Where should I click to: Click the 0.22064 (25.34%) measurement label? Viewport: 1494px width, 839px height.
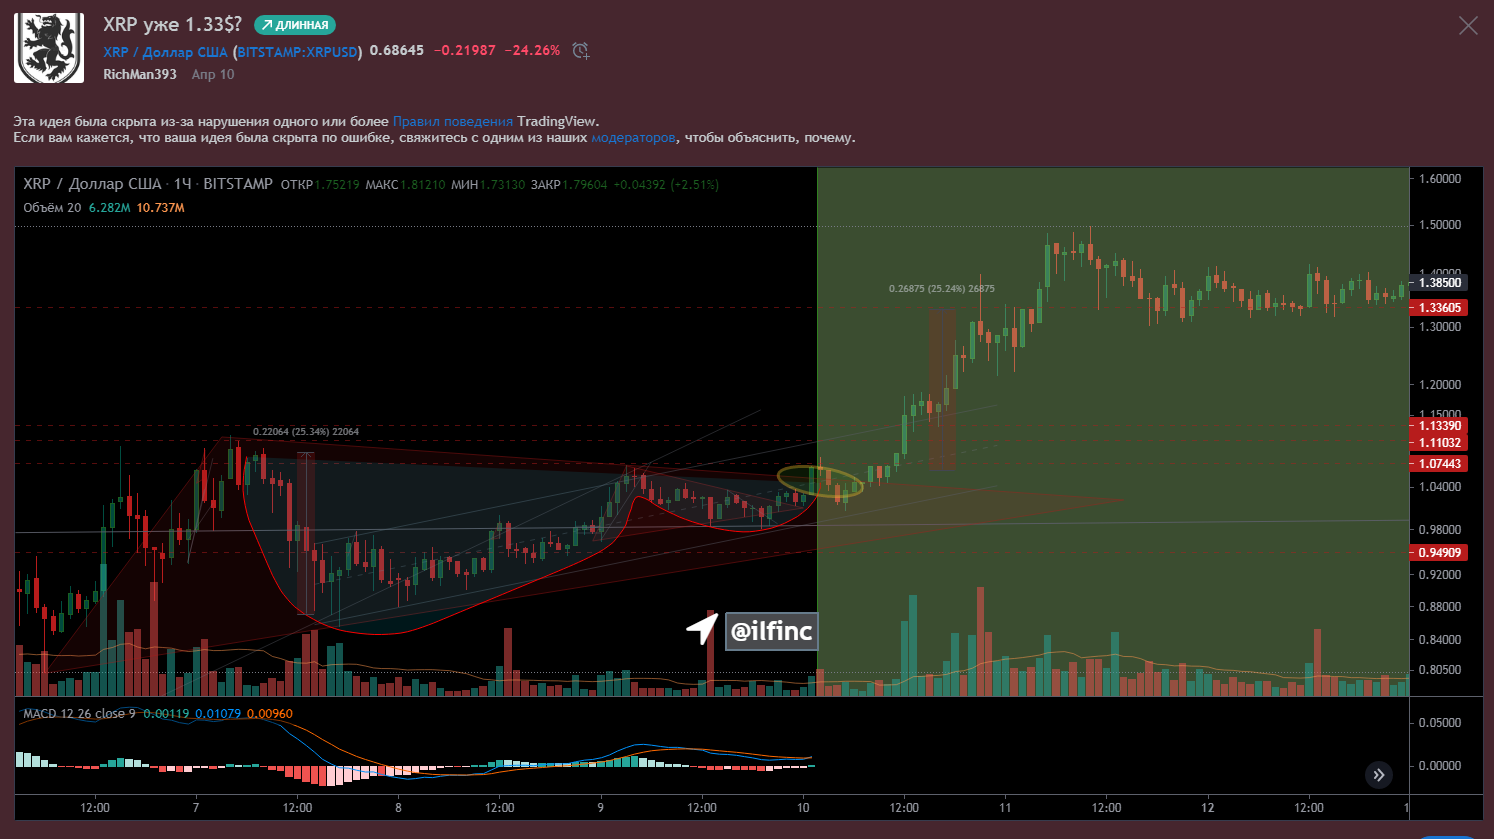(x=306, y=432)
